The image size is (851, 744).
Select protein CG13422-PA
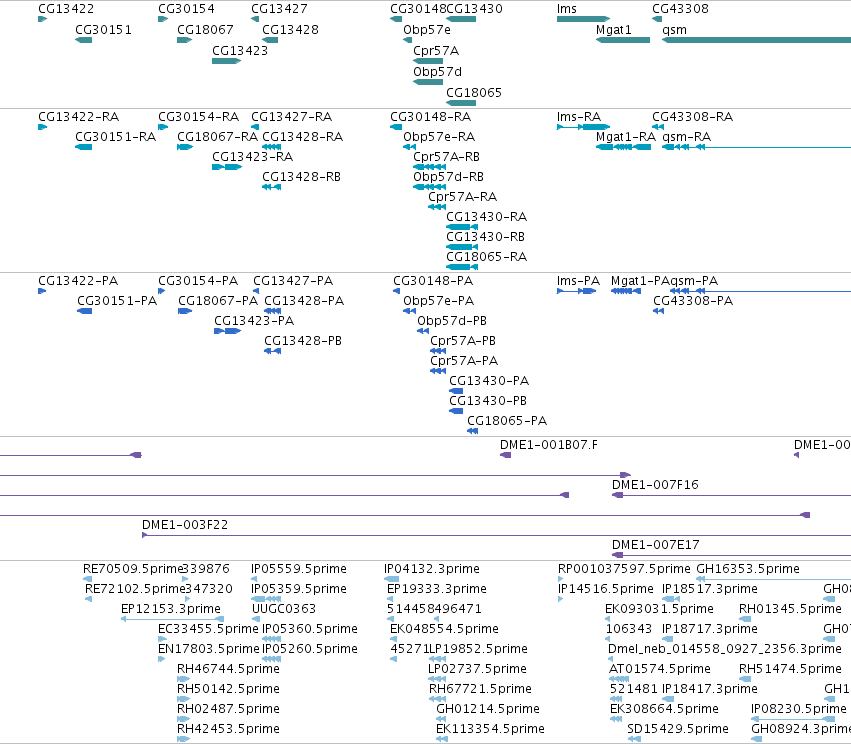[42, 291]
